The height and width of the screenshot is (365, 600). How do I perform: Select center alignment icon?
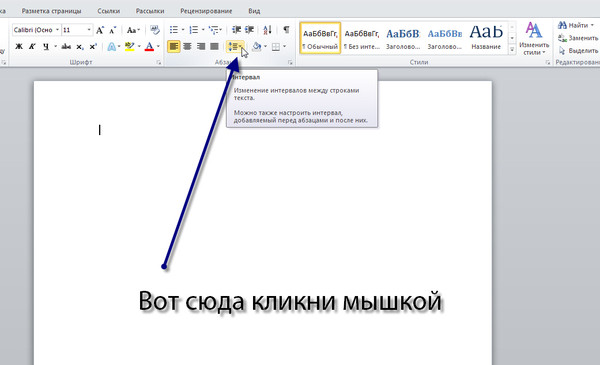pos(187,47)
